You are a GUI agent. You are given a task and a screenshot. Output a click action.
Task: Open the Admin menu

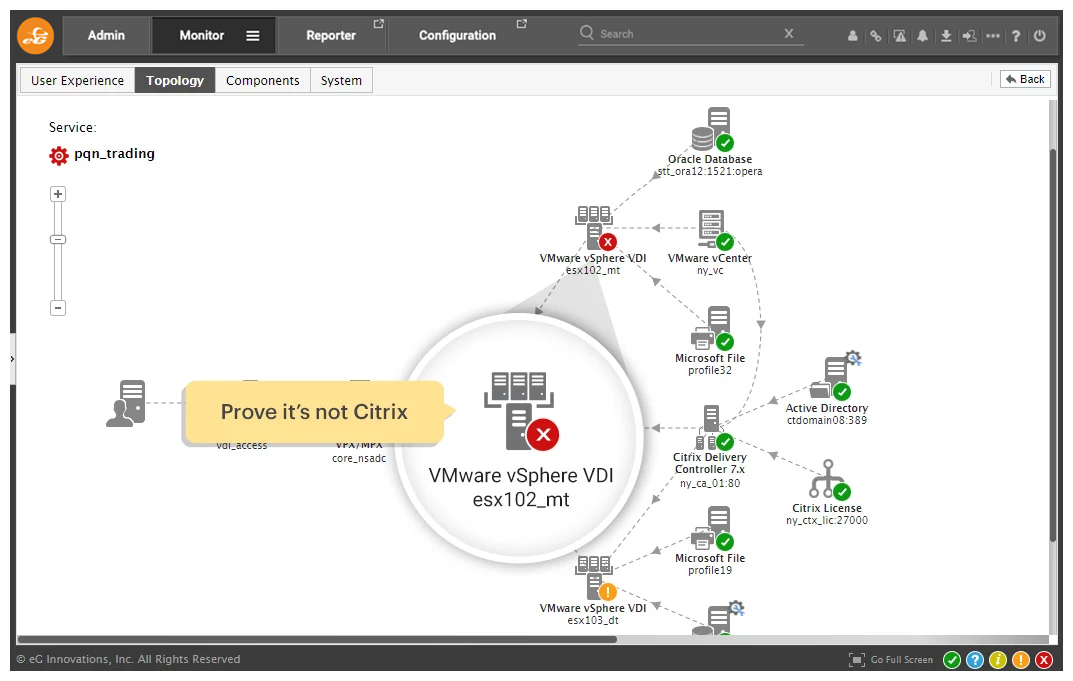tap(106, 36)
